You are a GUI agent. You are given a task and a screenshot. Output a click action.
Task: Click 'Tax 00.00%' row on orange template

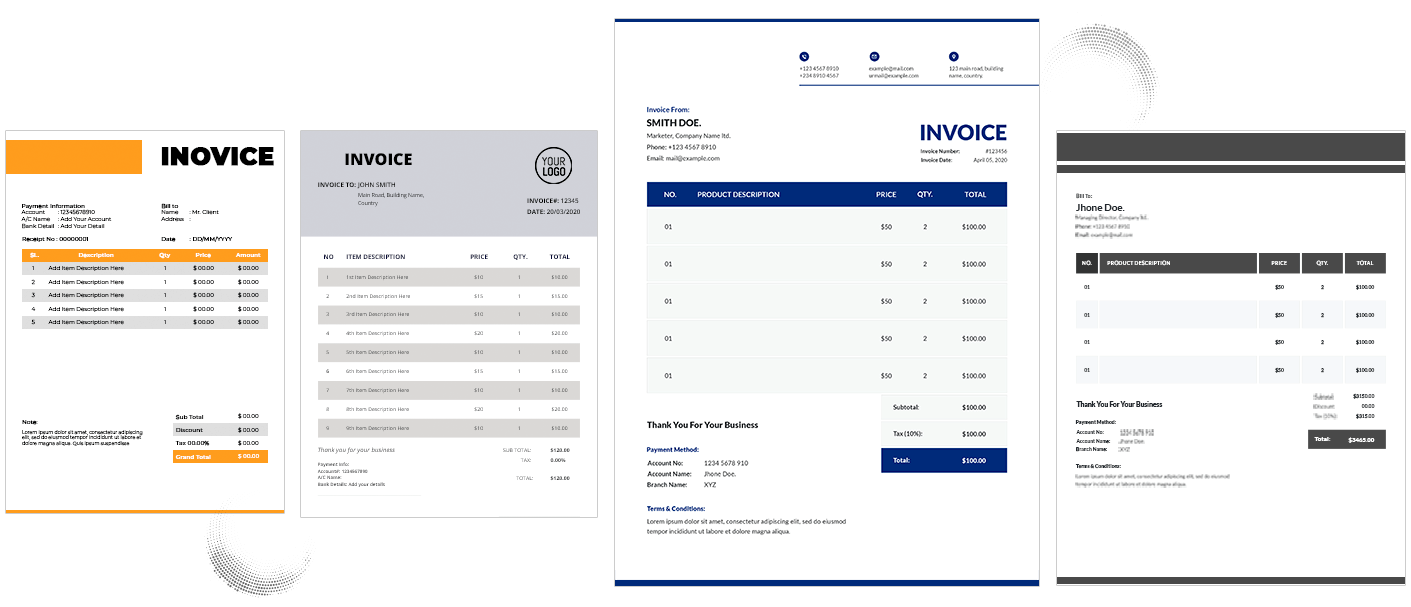tap(220, 443)
